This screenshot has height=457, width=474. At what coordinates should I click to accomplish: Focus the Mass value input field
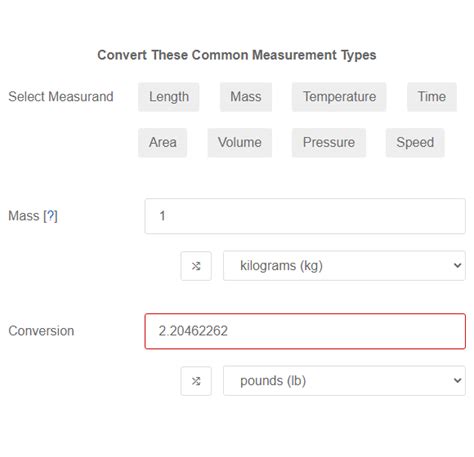click(305, 216)
